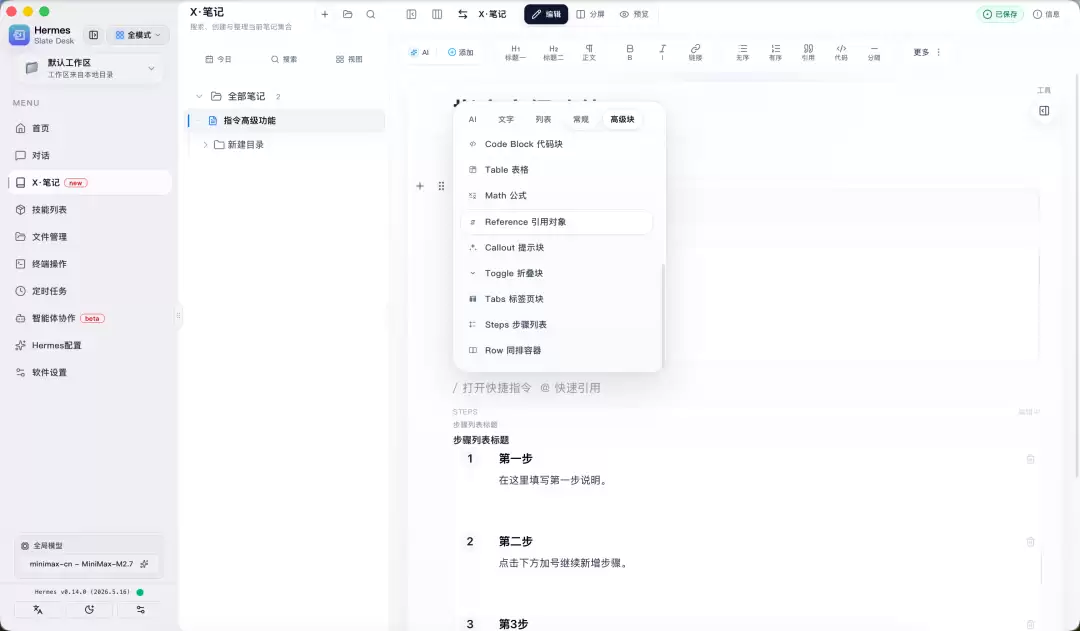Insert a Steps 步骤列表 block
The height and width of the screenshot is (631, 1080).
tap(556, 324)
